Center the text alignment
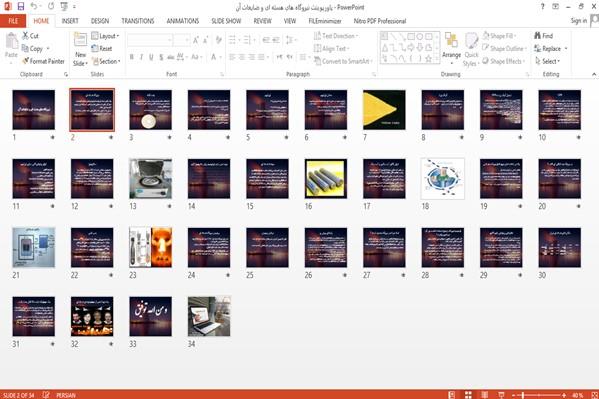Image resolution: width=599 pixels, height=399 pixels. coord(242,57)
